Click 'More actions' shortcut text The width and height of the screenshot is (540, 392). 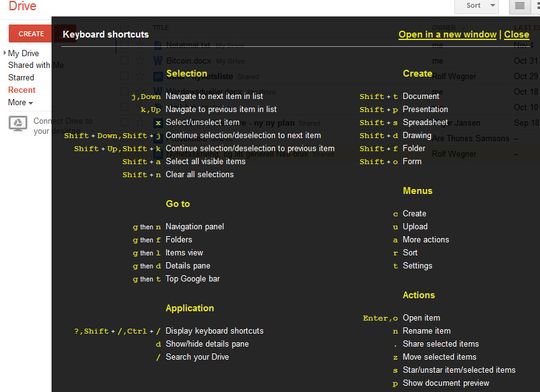[x=426, y=240]
